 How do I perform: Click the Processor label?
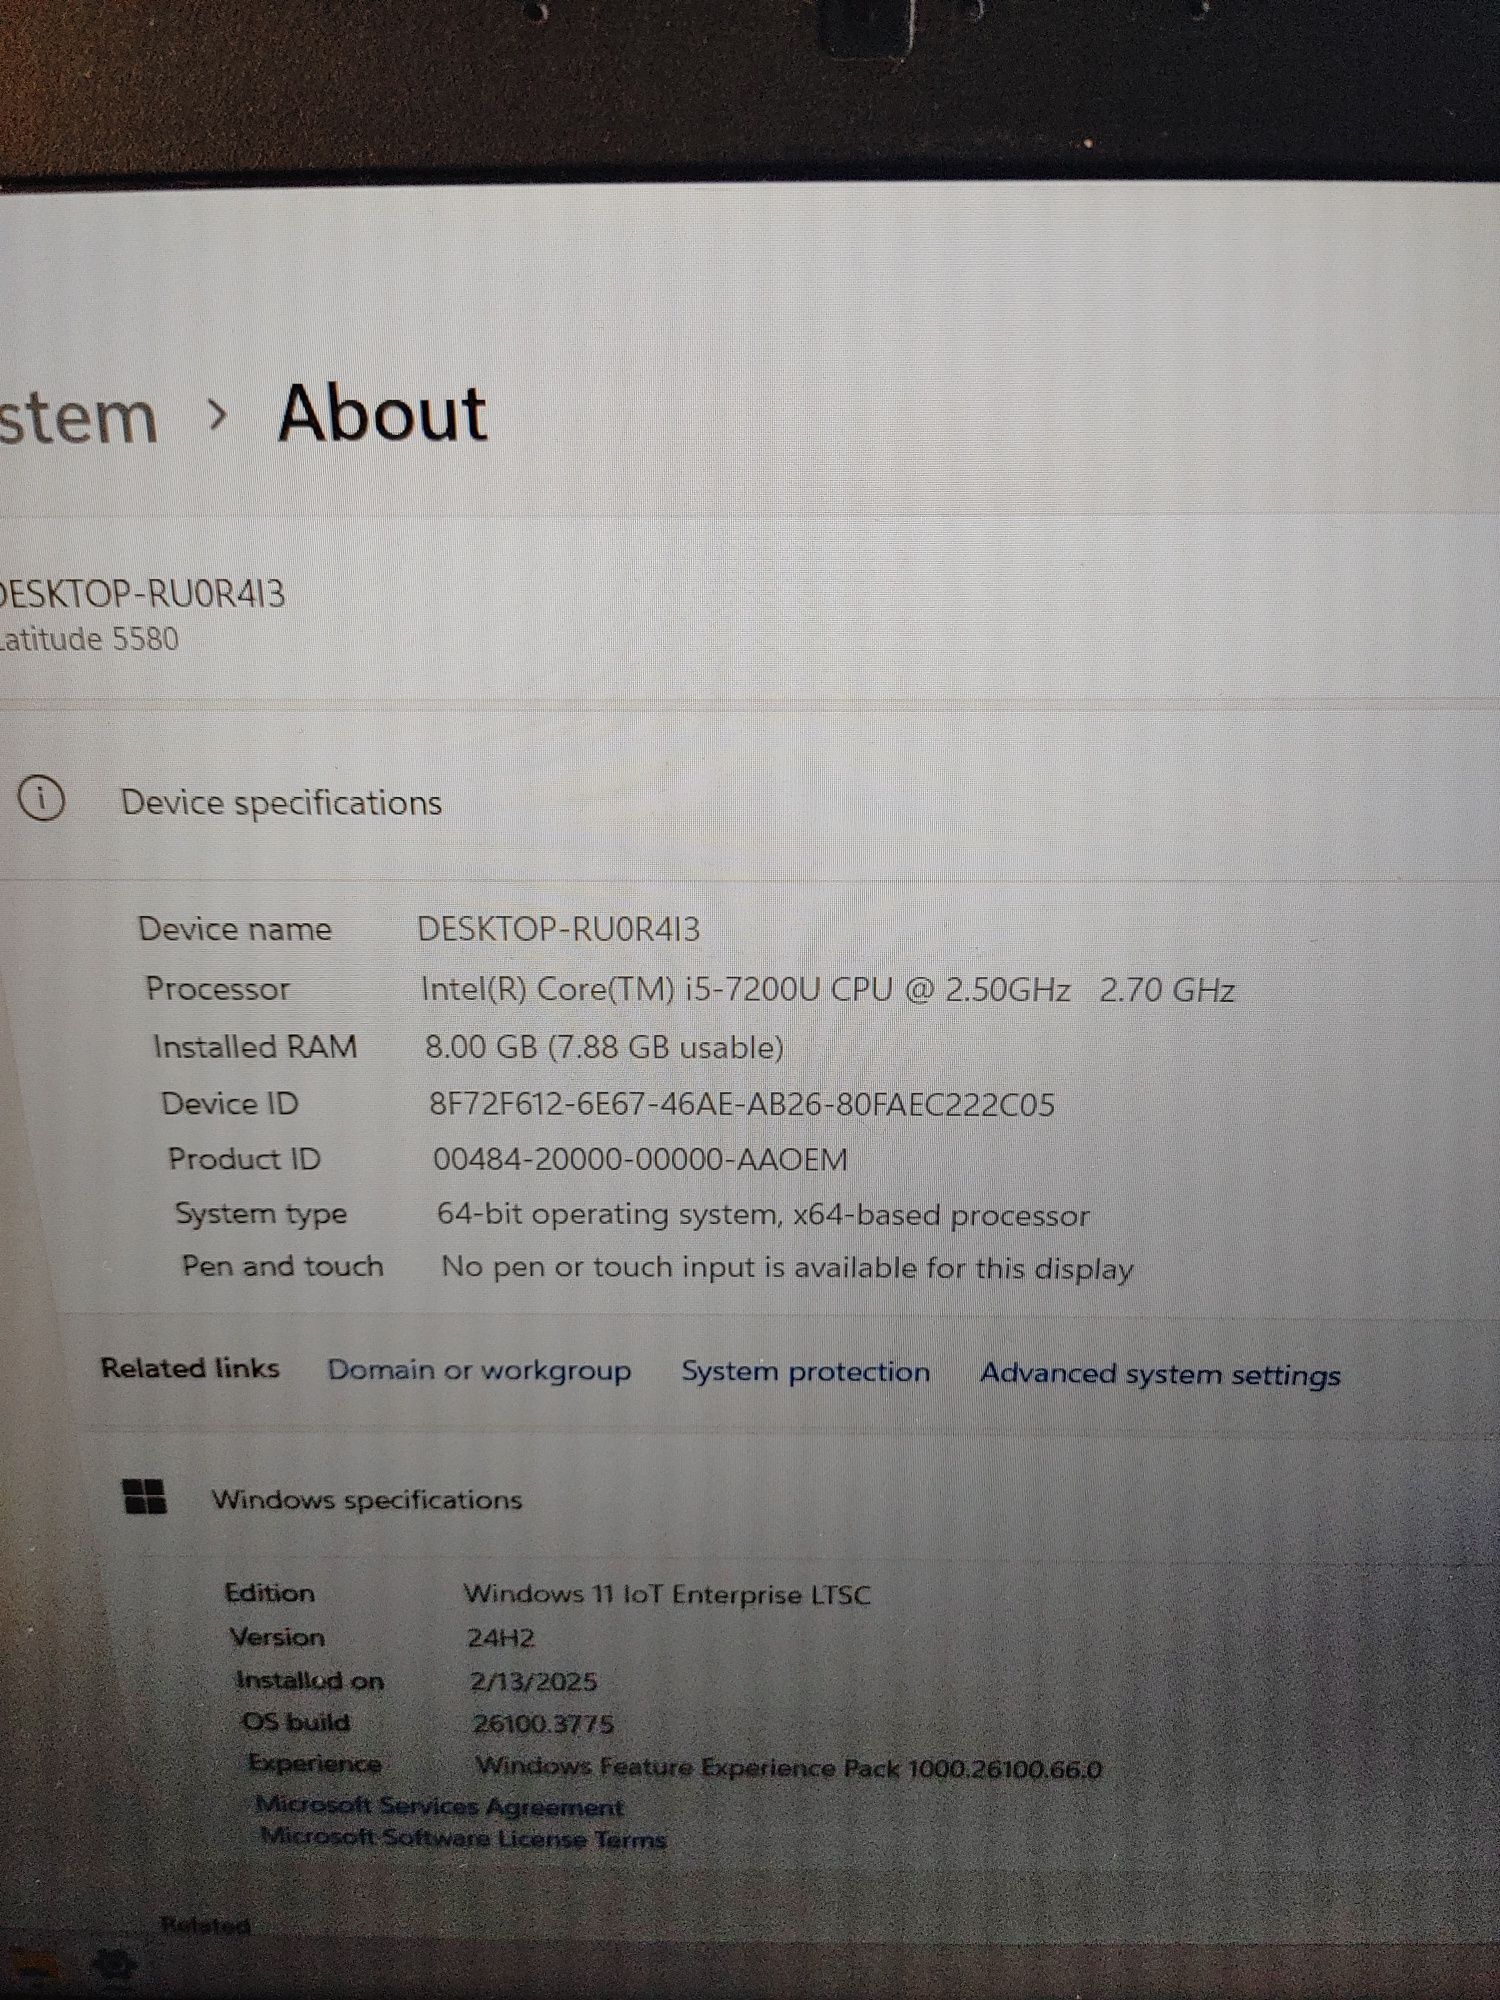tap(218, 988)
